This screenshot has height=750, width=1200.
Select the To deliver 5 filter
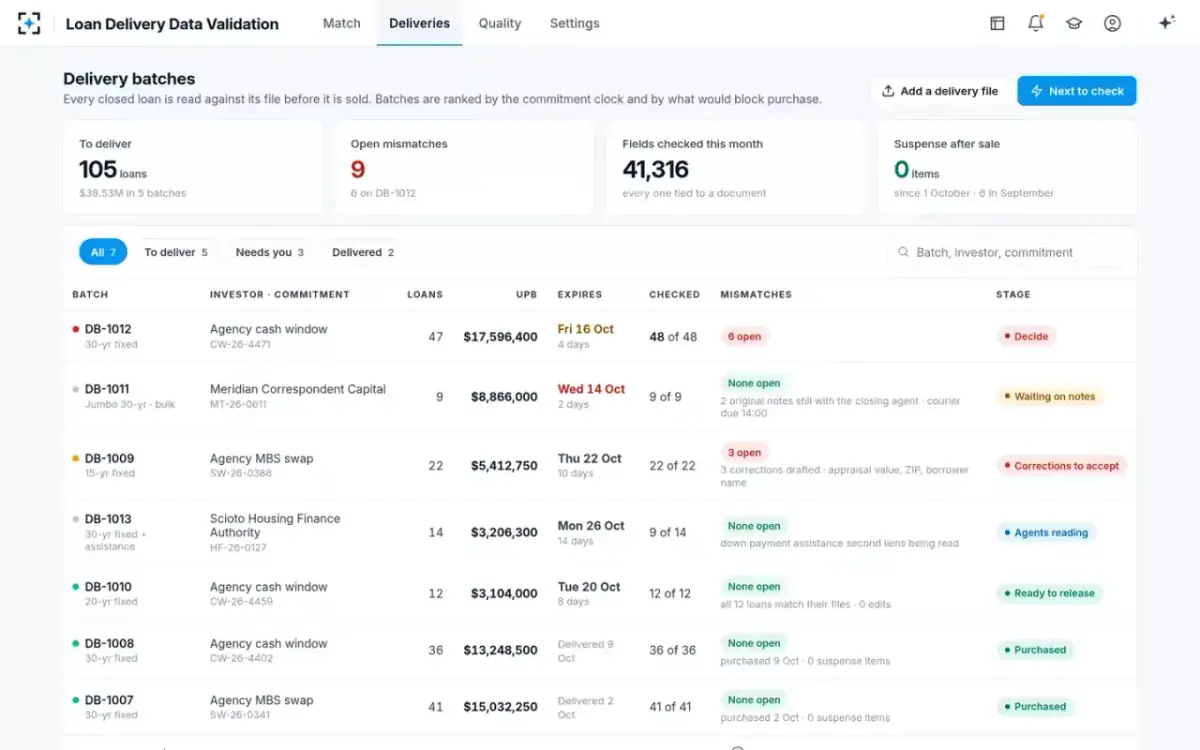(x=176, y=252)
